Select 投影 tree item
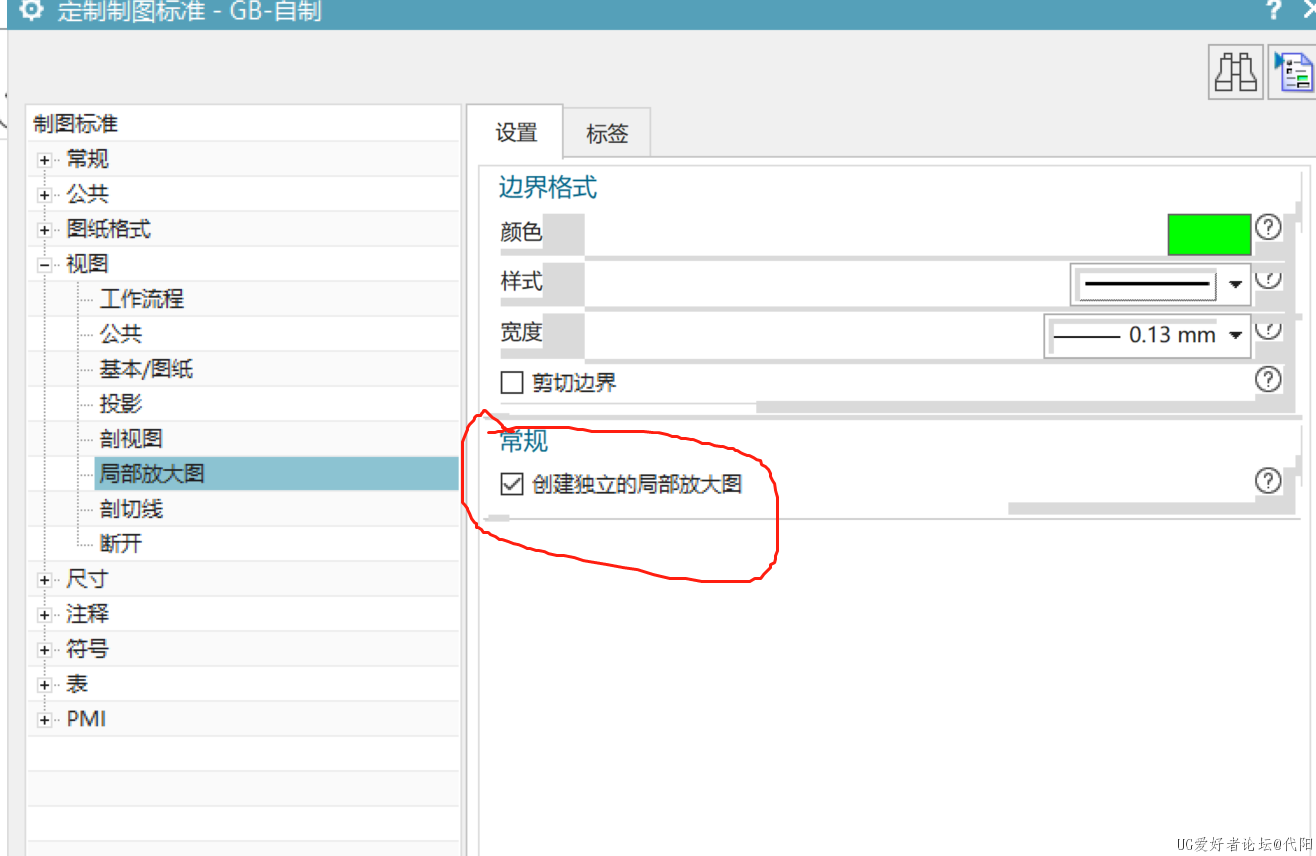1316x856 pixels. (121, 404)
